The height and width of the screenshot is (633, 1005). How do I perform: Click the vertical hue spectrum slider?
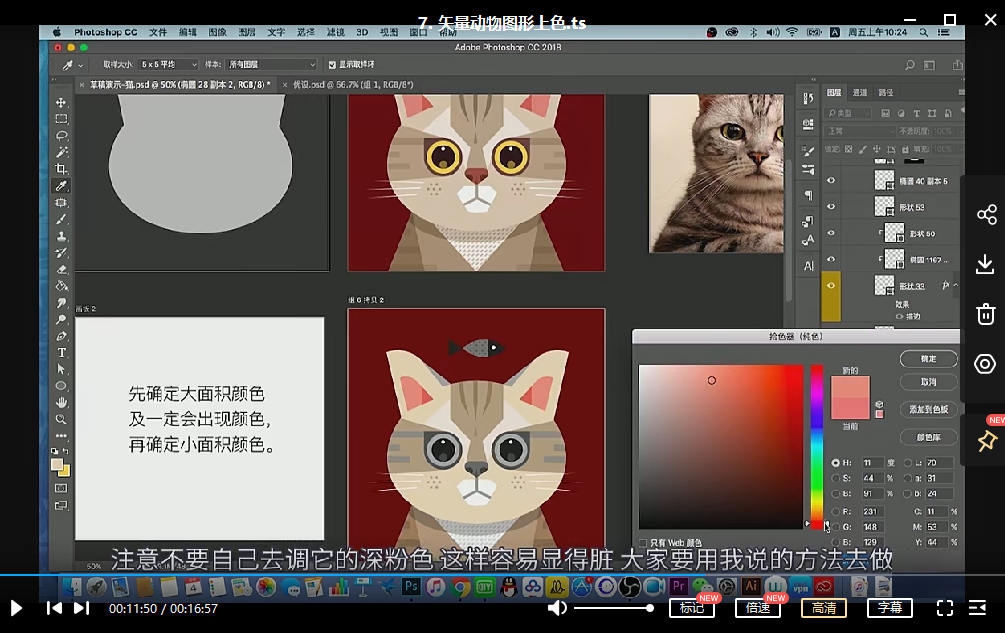pyautogui.click(x=817, y=445)
